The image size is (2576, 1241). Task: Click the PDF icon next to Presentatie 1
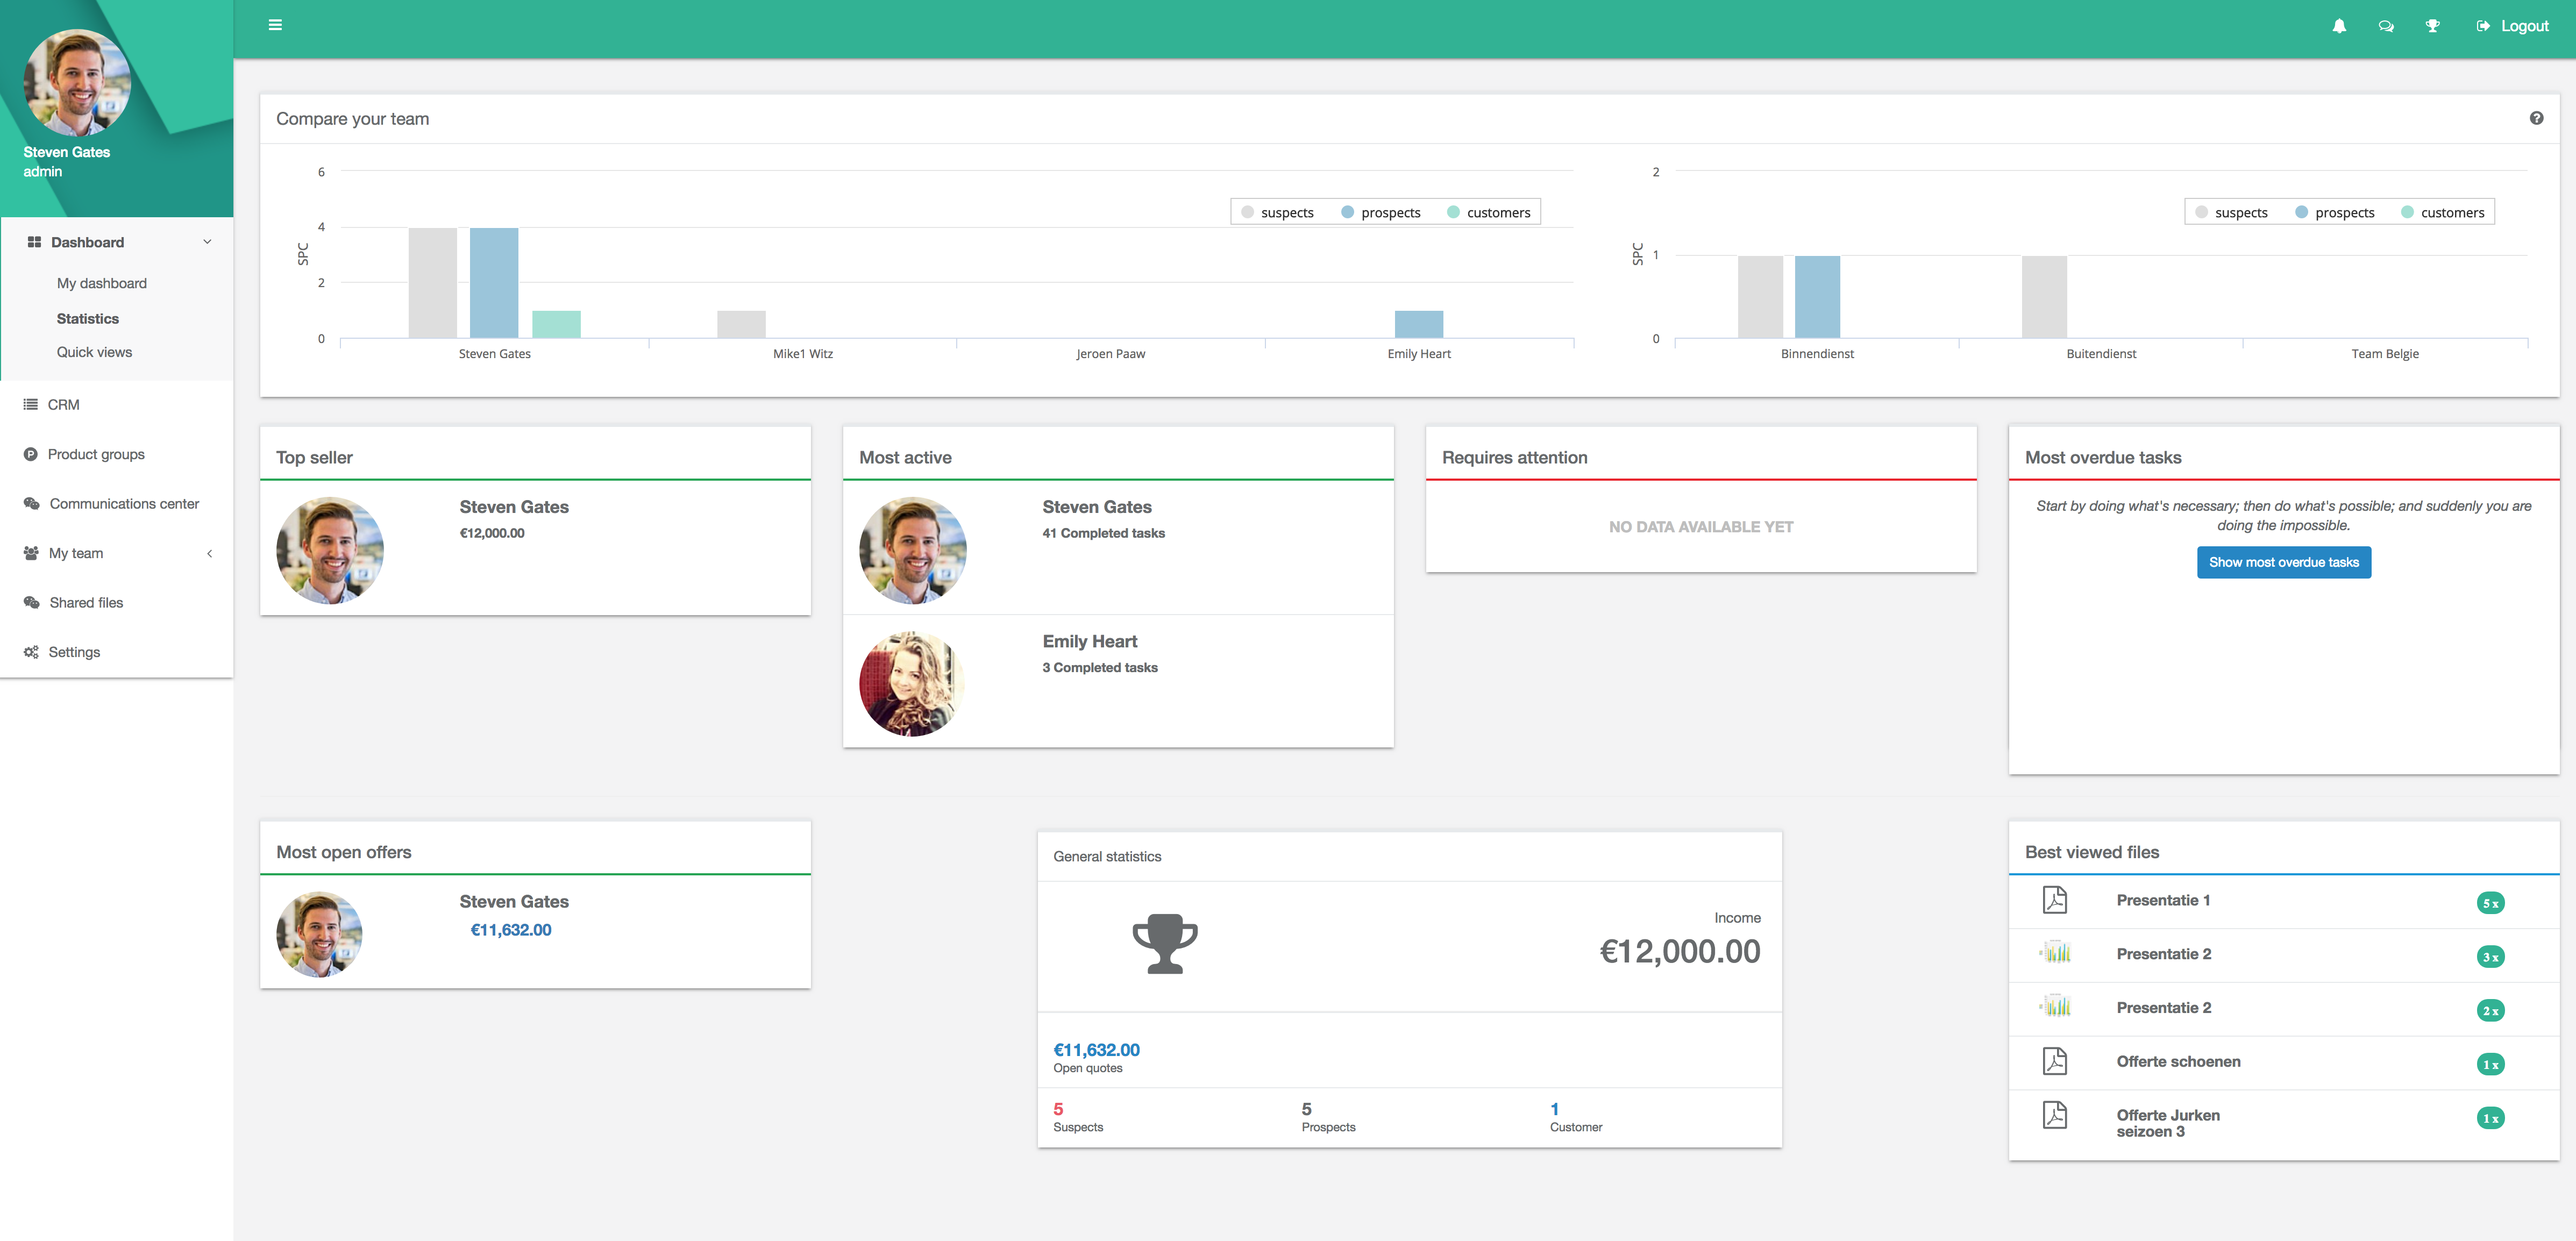click(x=2054, y=900)
